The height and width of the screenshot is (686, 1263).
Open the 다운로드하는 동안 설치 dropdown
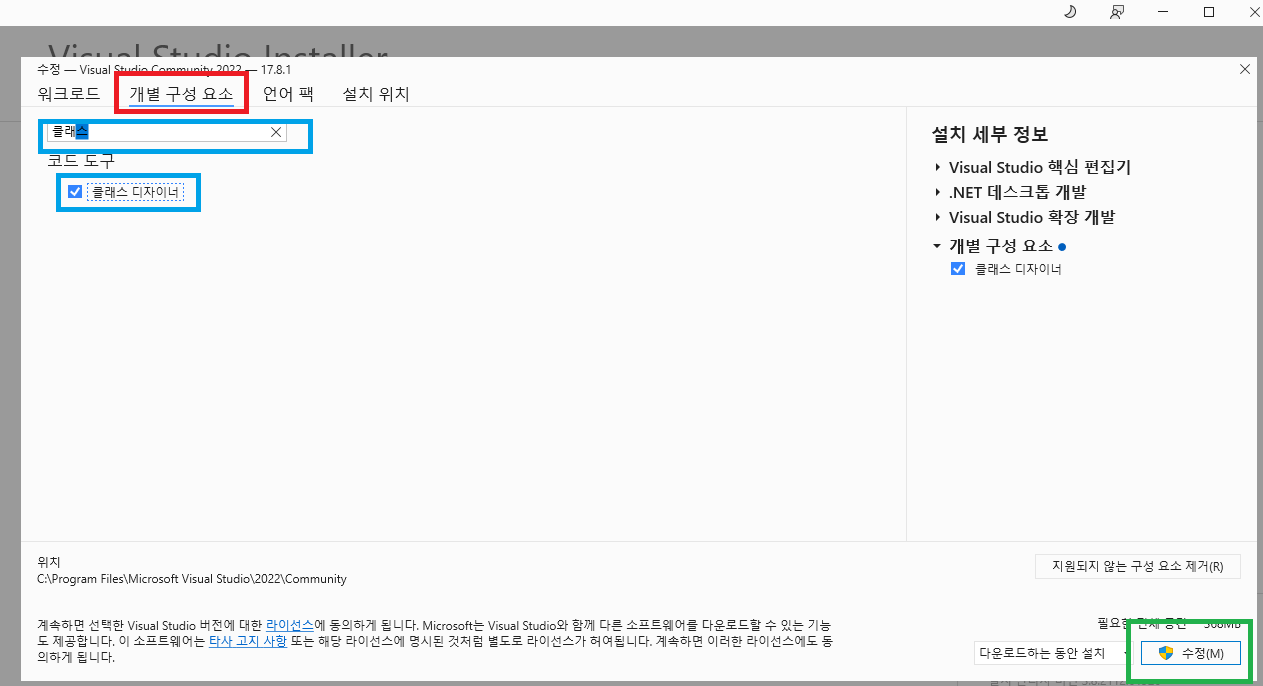click(1050, 653)
